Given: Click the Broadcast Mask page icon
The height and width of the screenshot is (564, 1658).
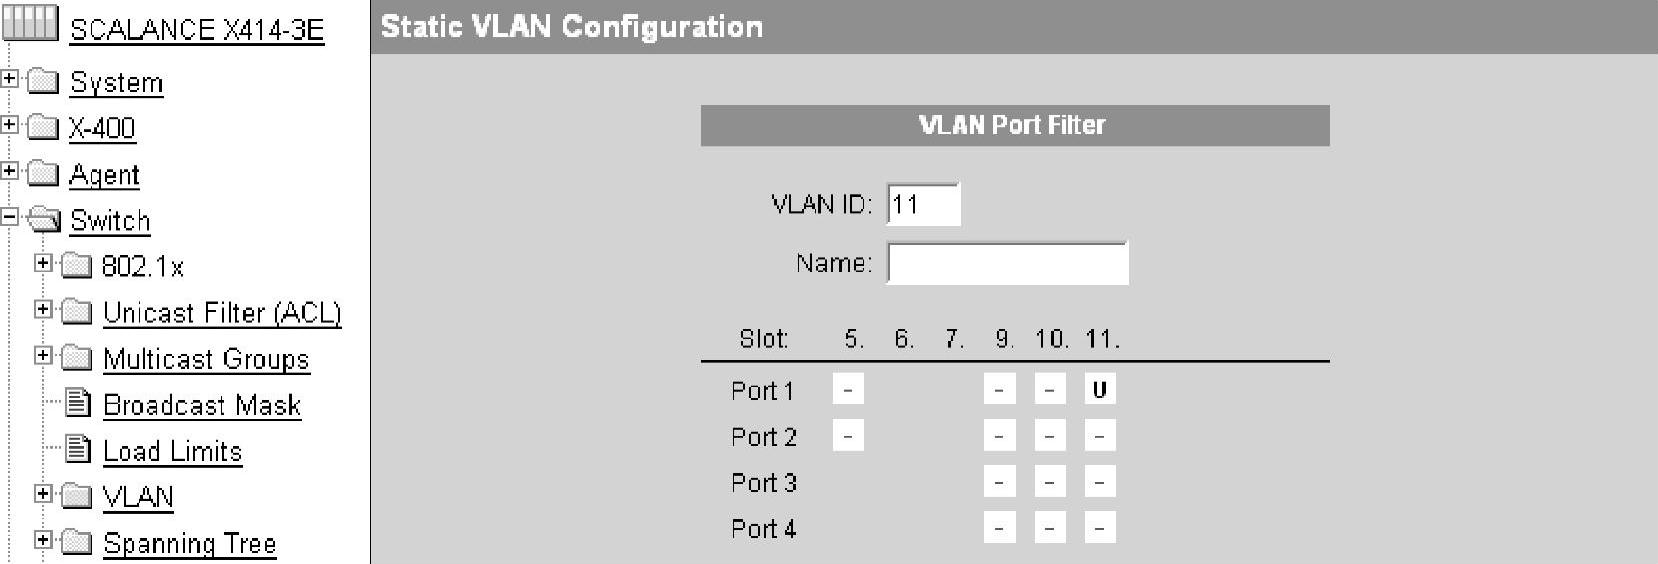Looking at the screenshot, I should click(x=78, y=403).
